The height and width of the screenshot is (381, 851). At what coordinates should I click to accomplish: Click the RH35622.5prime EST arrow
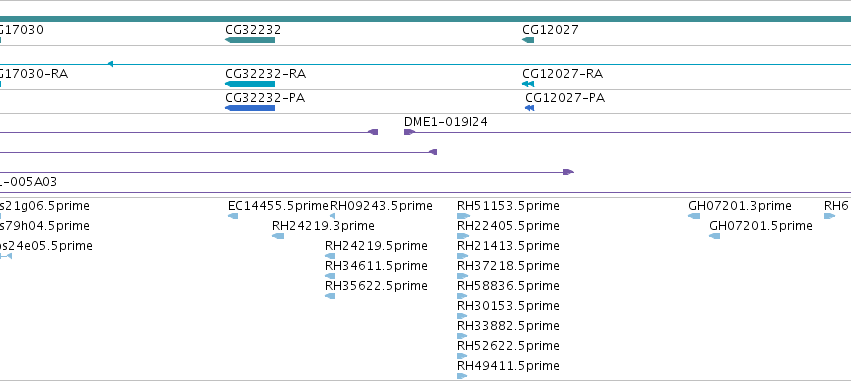[x=330, y=296]
